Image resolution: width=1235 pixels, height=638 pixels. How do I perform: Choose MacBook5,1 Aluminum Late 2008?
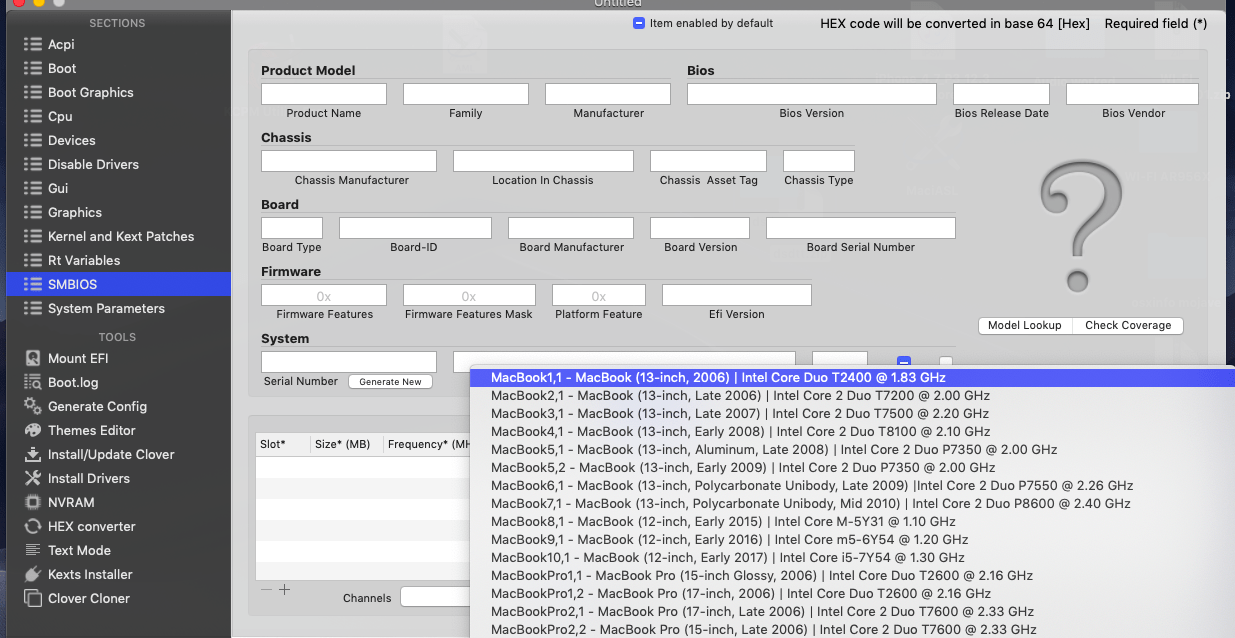852,450
